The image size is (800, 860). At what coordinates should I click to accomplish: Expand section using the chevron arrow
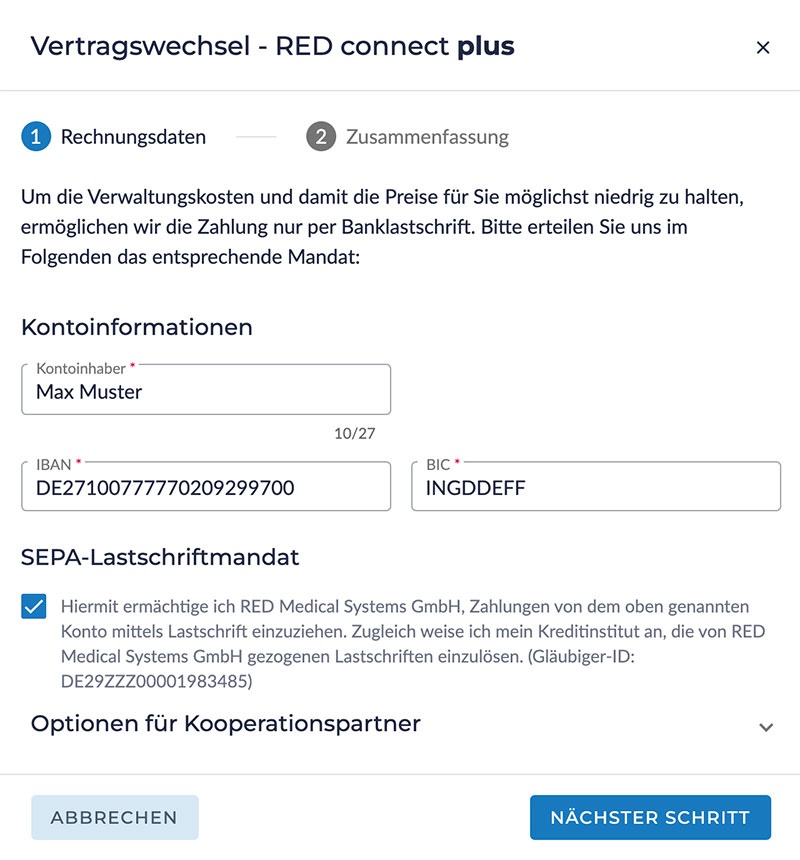(x=766, y=727)
